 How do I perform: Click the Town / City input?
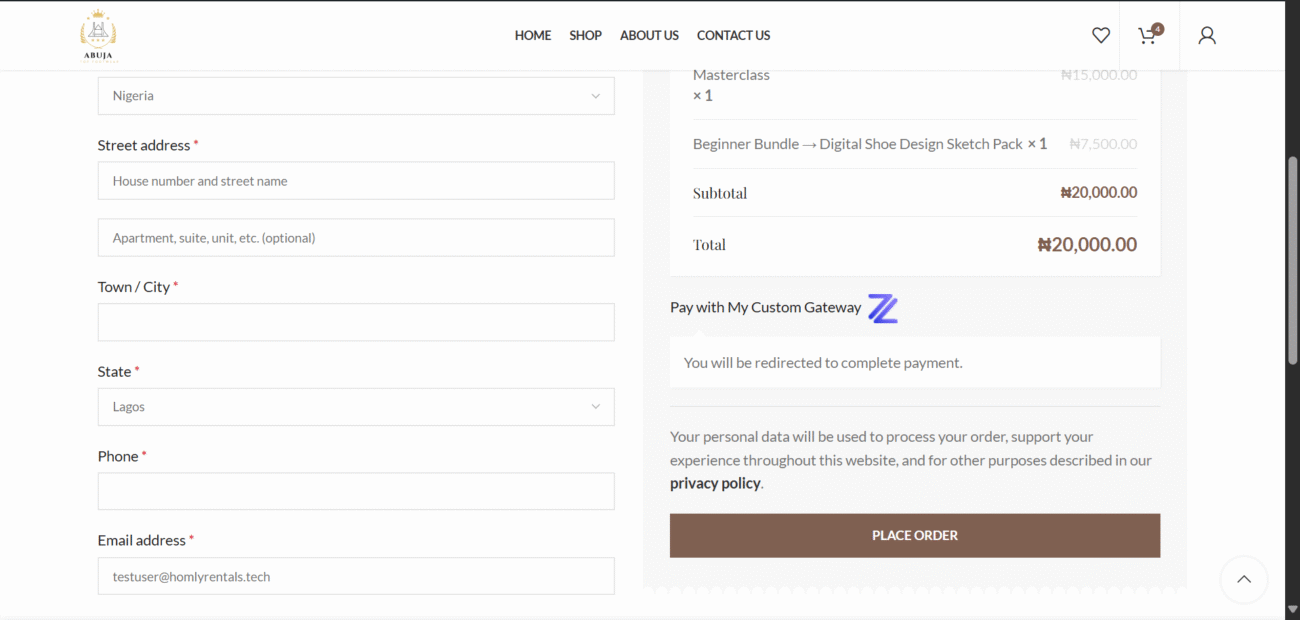point(356,322)
